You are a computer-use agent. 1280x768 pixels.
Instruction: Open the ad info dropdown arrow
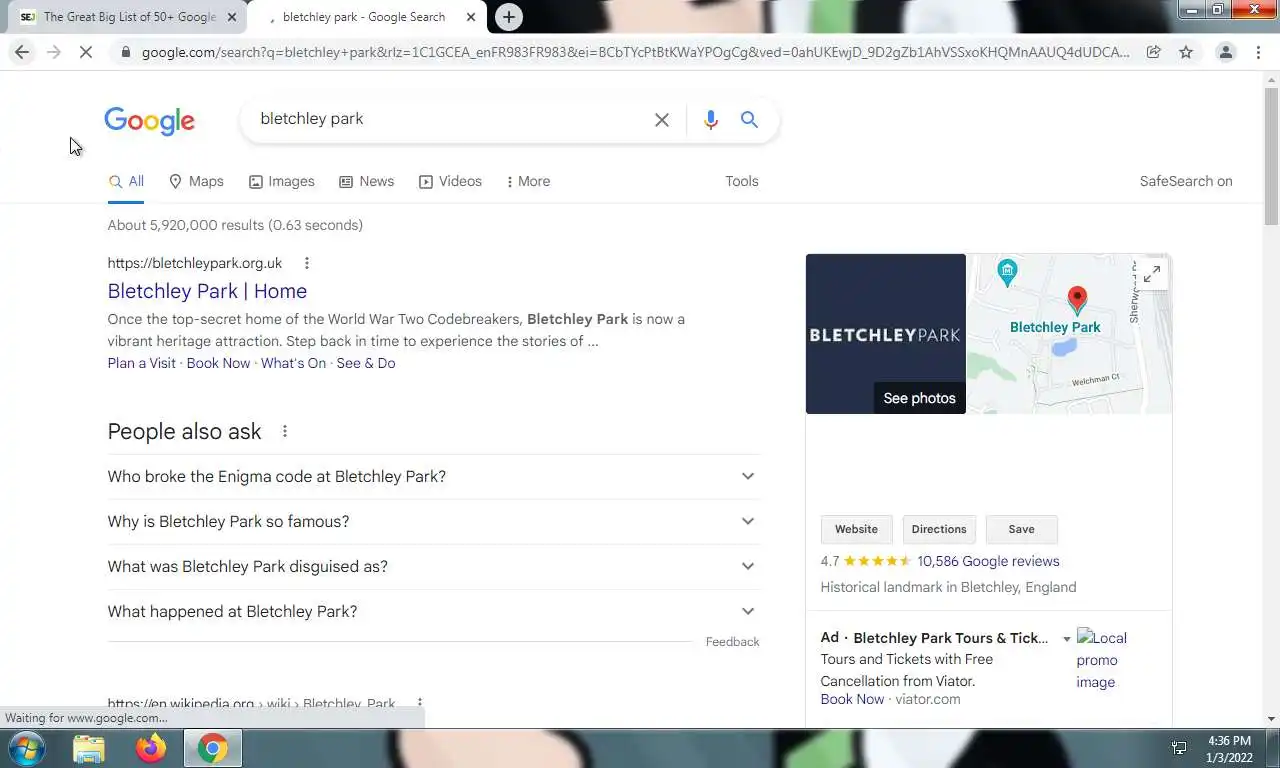(x=1067, y=639)
